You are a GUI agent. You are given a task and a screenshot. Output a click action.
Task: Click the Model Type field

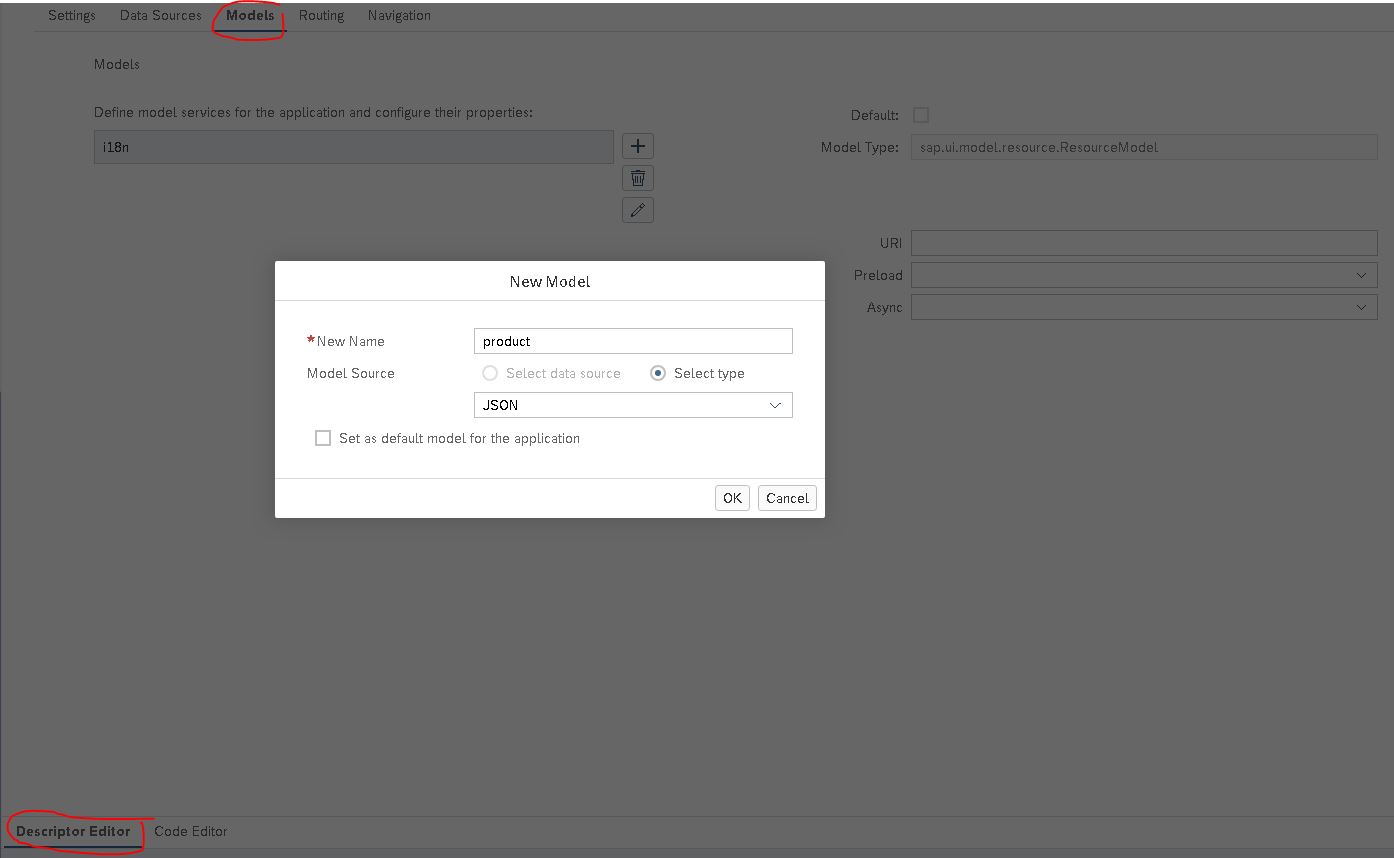pos(1144,147)
